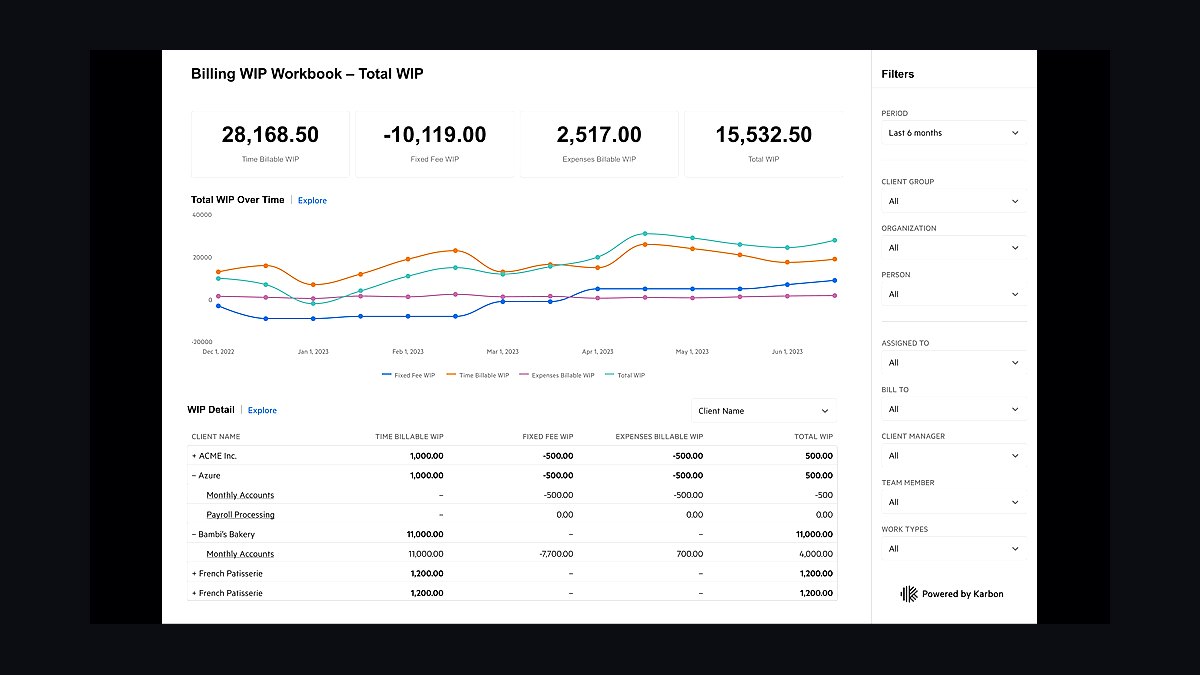Viewport: 1200px width, 675px height.
Task: Click Explore next to Total WIP Over Time
Action: (x=312, y=201)
